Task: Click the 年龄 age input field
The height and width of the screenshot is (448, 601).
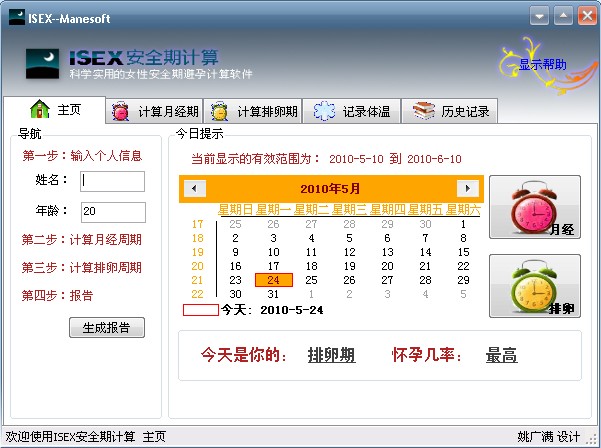Action: click(x=113, y=212)
